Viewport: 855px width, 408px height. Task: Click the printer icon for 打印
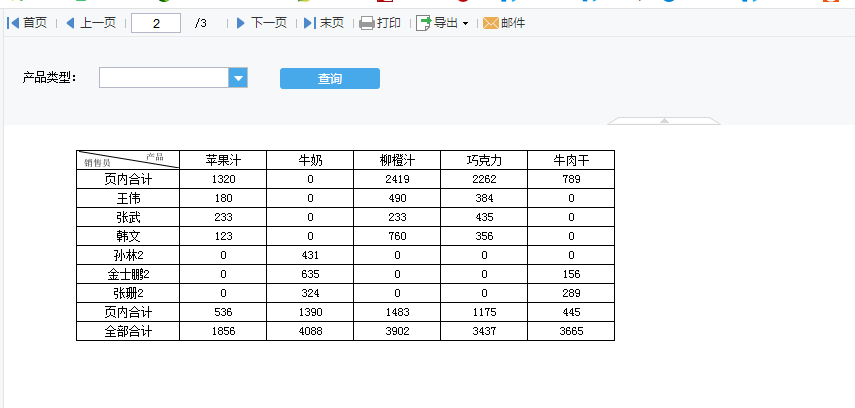[367, 23]
